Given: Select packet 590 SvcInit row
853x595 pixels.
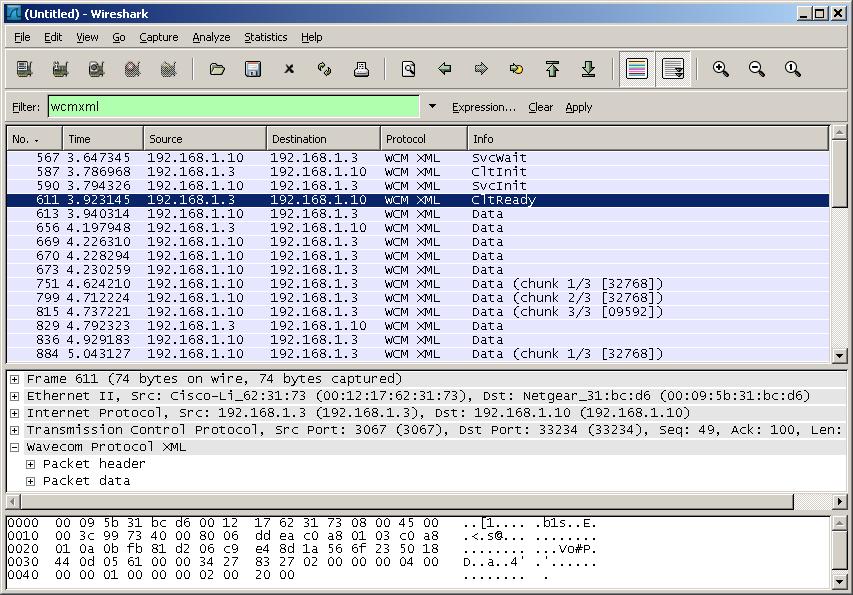Looking at the screenshot, I should pos(418,186).
